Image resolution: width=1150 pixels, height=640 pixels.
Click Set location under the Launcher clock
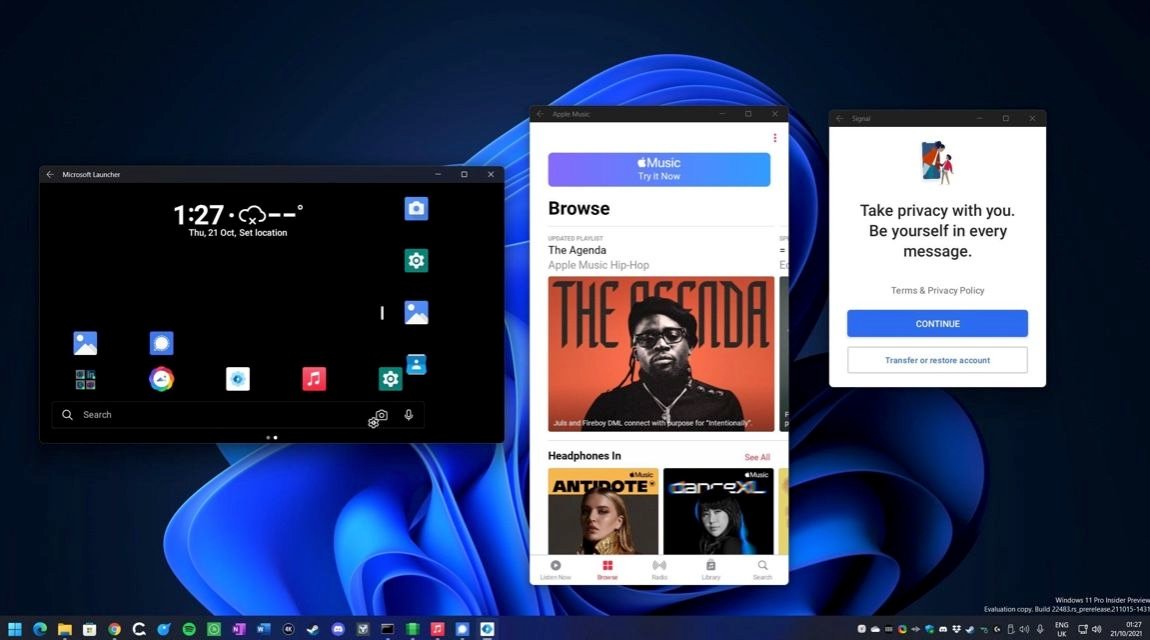tap(263, 233)
